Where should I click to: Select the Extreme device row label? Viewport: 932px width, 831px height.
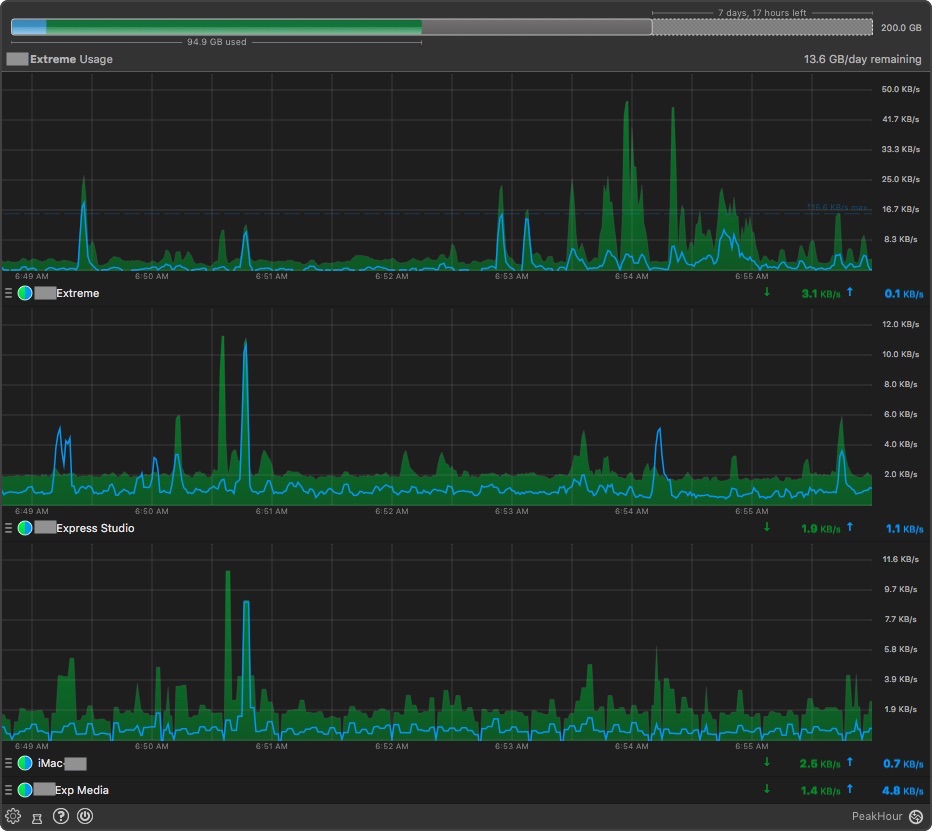(77, 293)
